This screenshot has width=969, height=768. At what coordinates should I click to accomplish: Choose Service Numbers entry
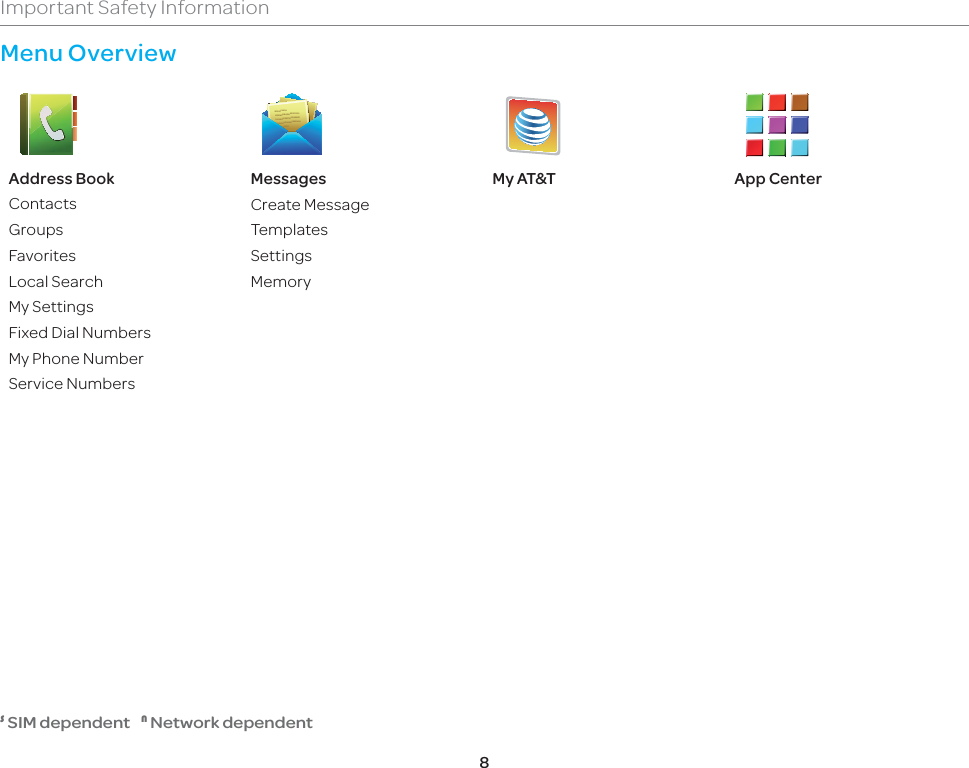click(x=72, y=384)
